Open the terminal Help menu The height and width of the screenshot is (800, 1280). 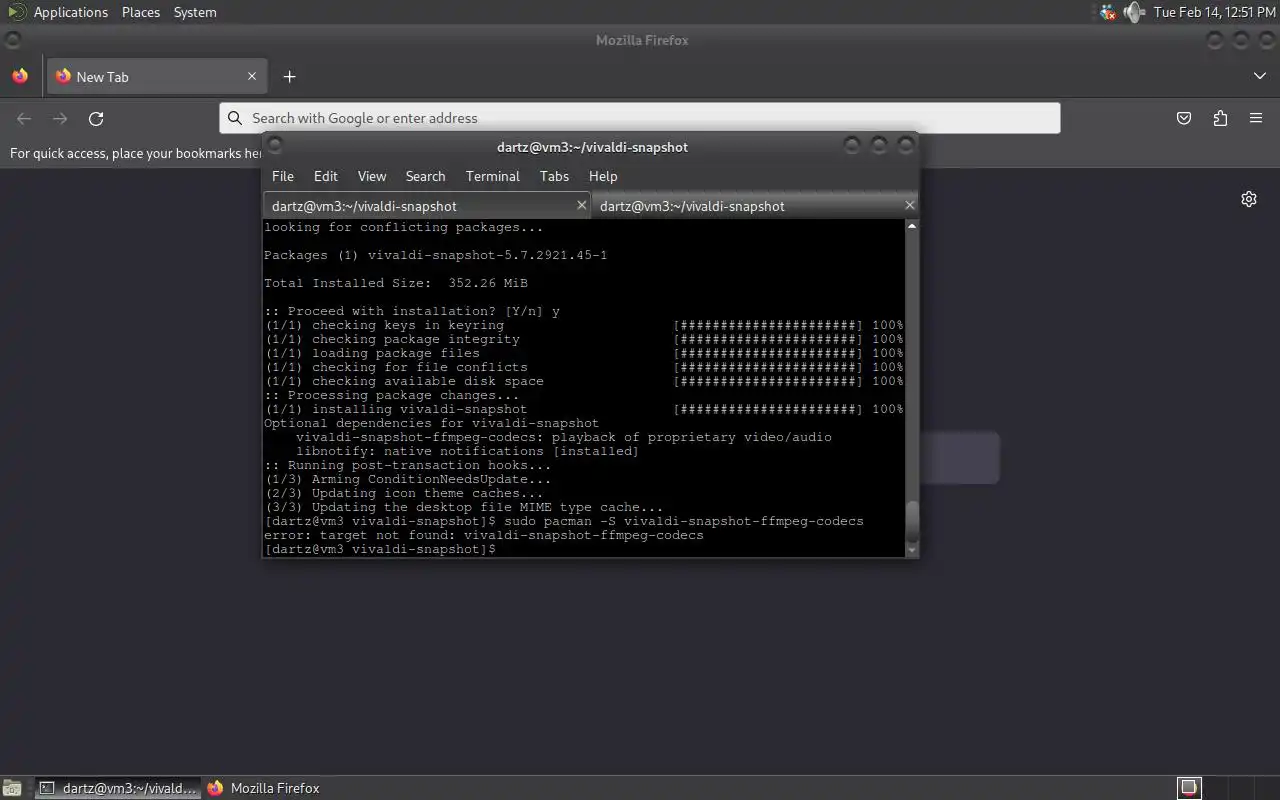tap(603, 176)
